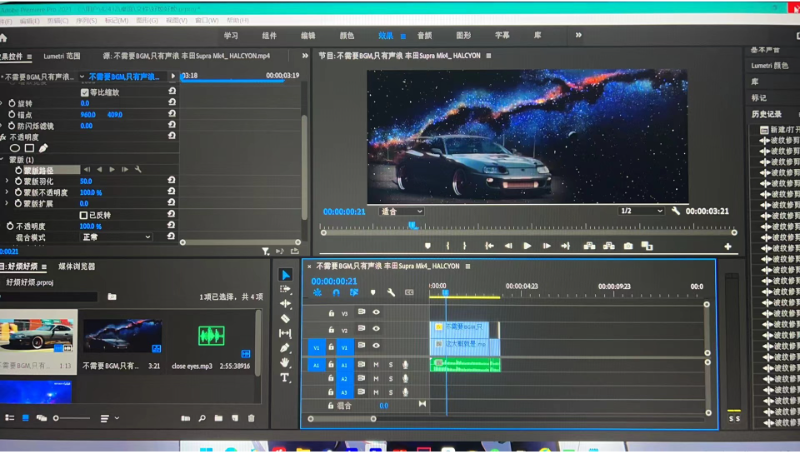Delete the selected item with the trash icon
Screen dimensions: 800x453
tap(251, 417)
